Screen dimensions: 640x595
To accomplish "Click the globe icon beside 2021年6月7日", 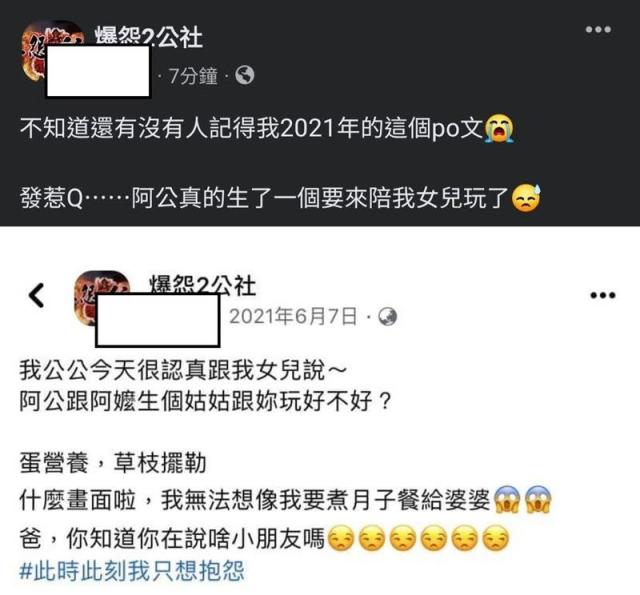I will point(387,317).
